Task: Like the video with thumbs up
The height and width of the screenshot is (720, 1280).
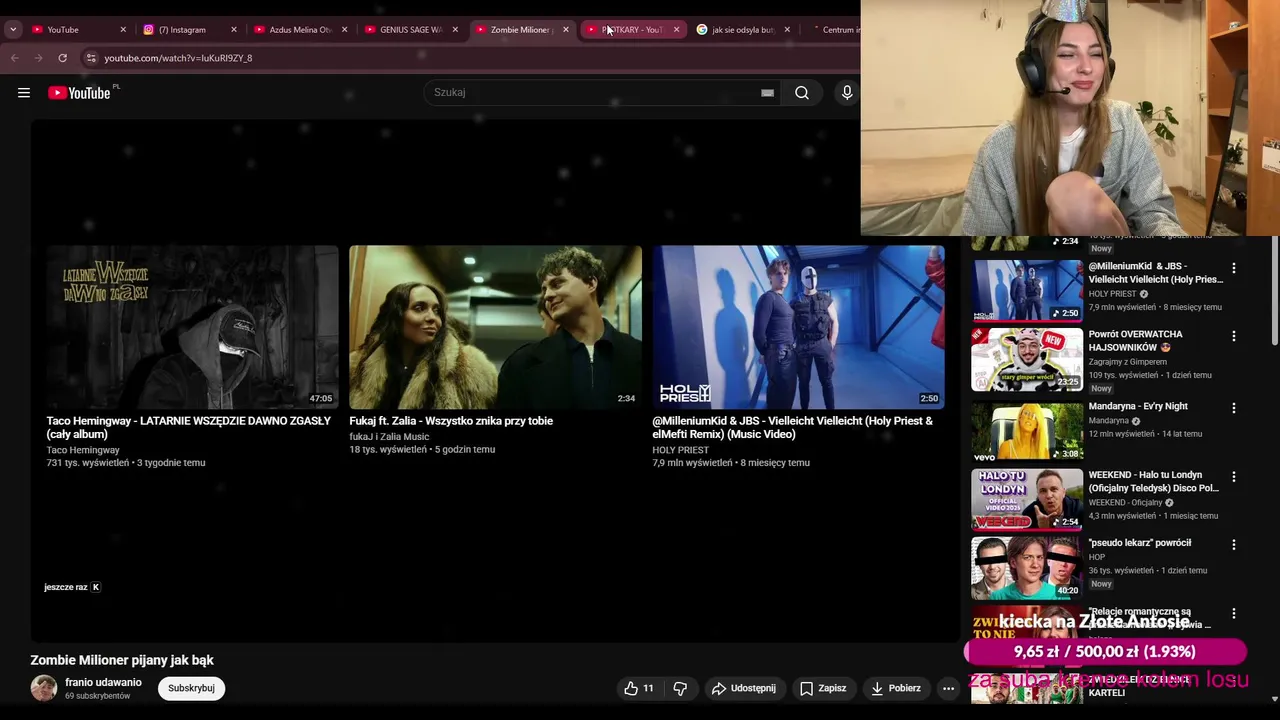Action: [638, 688]
